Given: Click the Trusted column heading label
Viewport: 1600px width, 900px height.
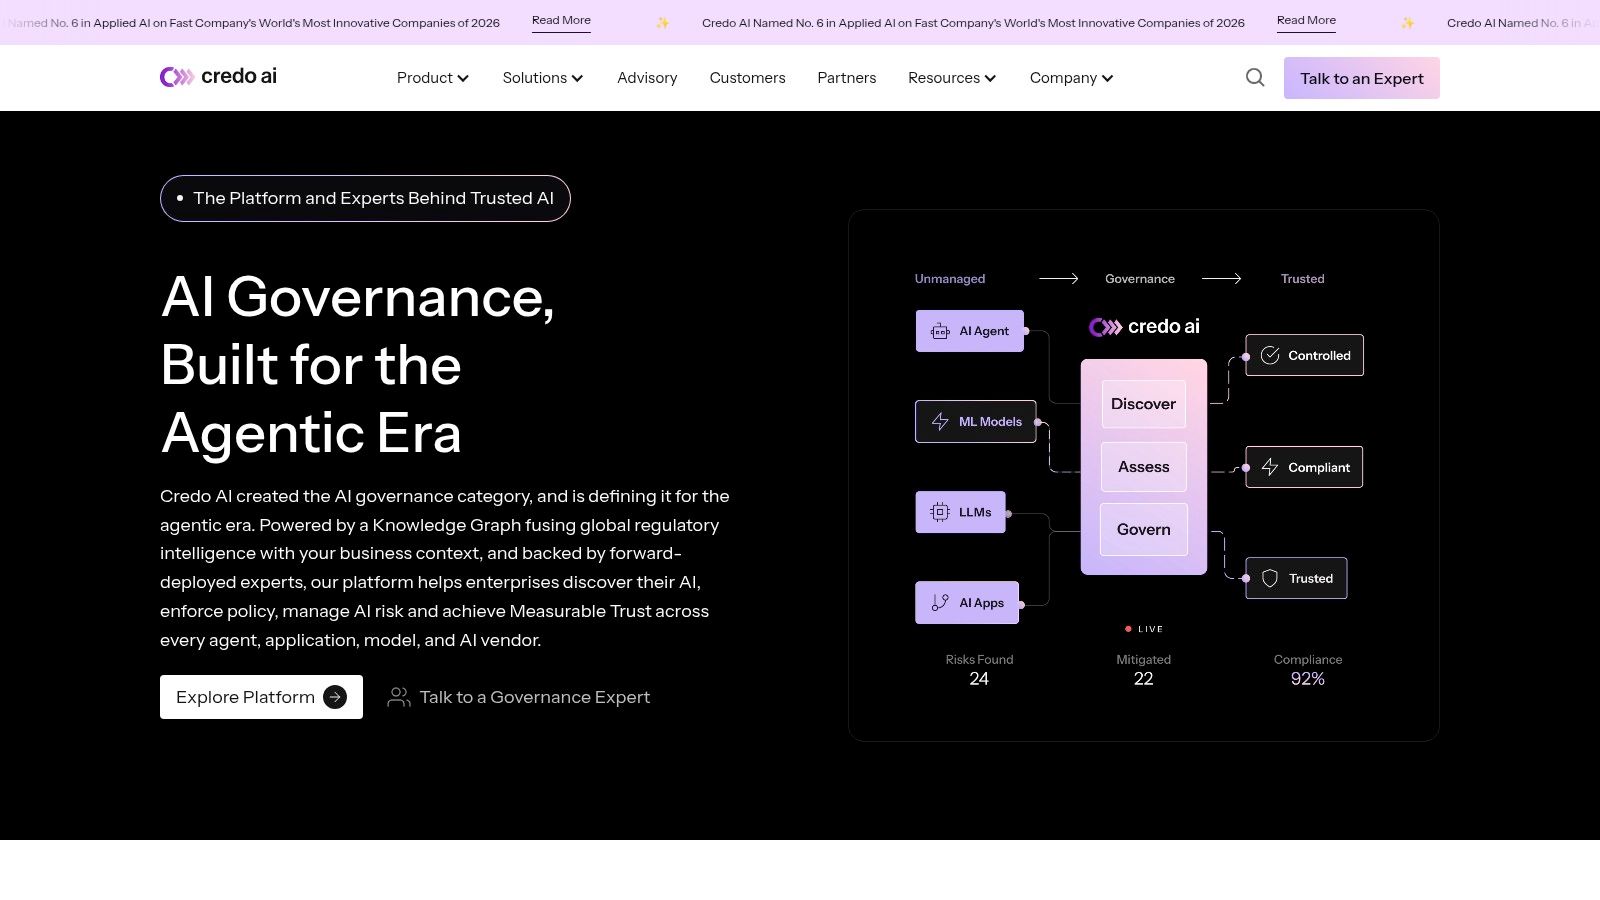Looking at the screenshot, I should pos(1302,279).
